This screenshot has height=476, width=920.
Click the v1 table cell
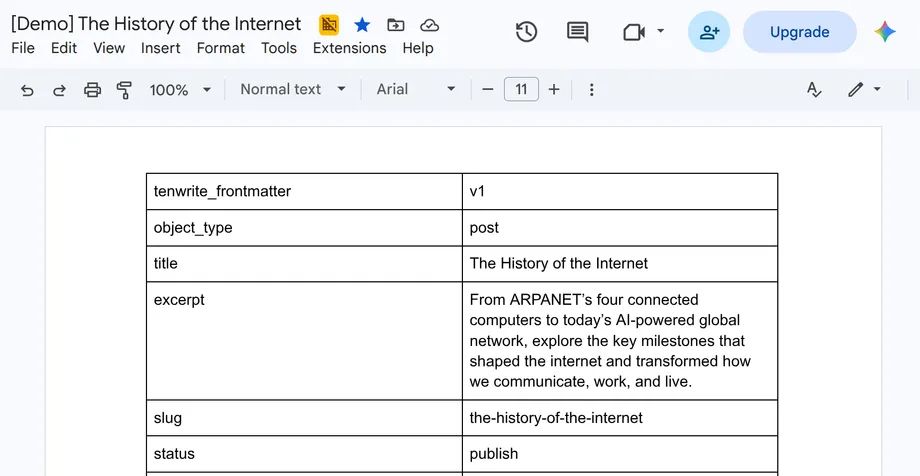click(x=620, y=191)
